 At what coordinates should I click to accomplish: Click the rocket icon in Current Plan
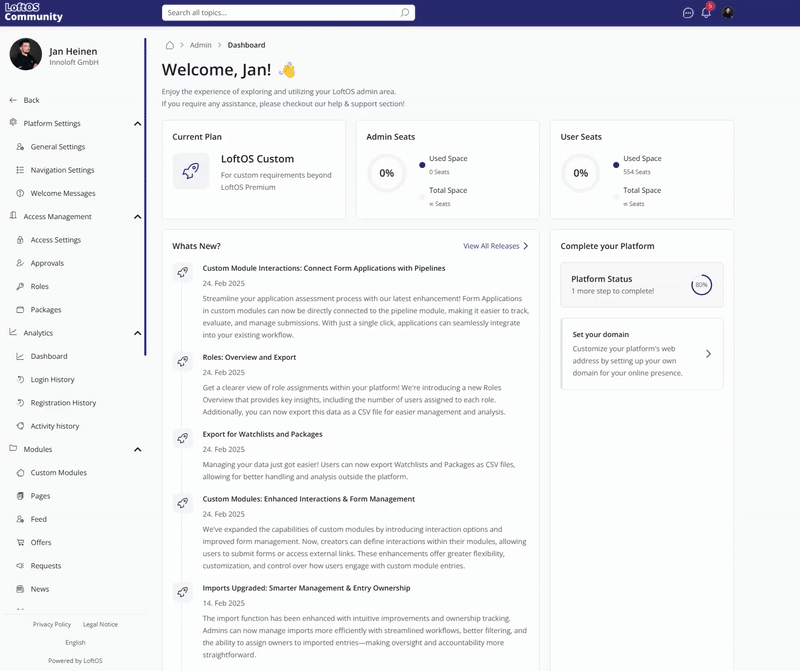190,171
